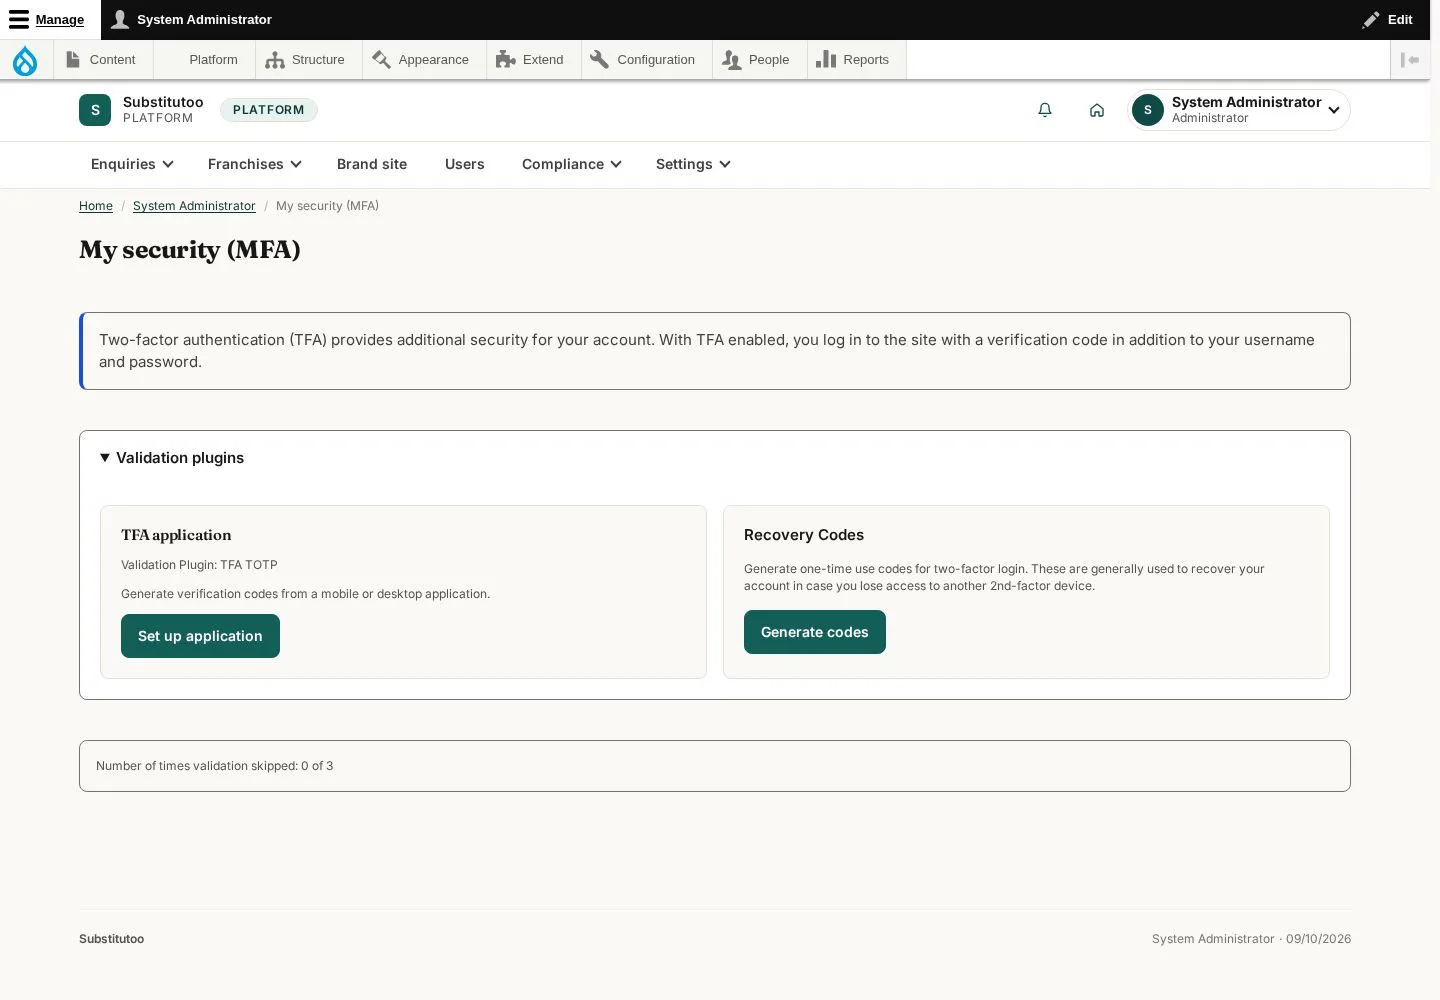
Task: Open the user account dropdown chevron
Action: click(x=1334, y=110)
